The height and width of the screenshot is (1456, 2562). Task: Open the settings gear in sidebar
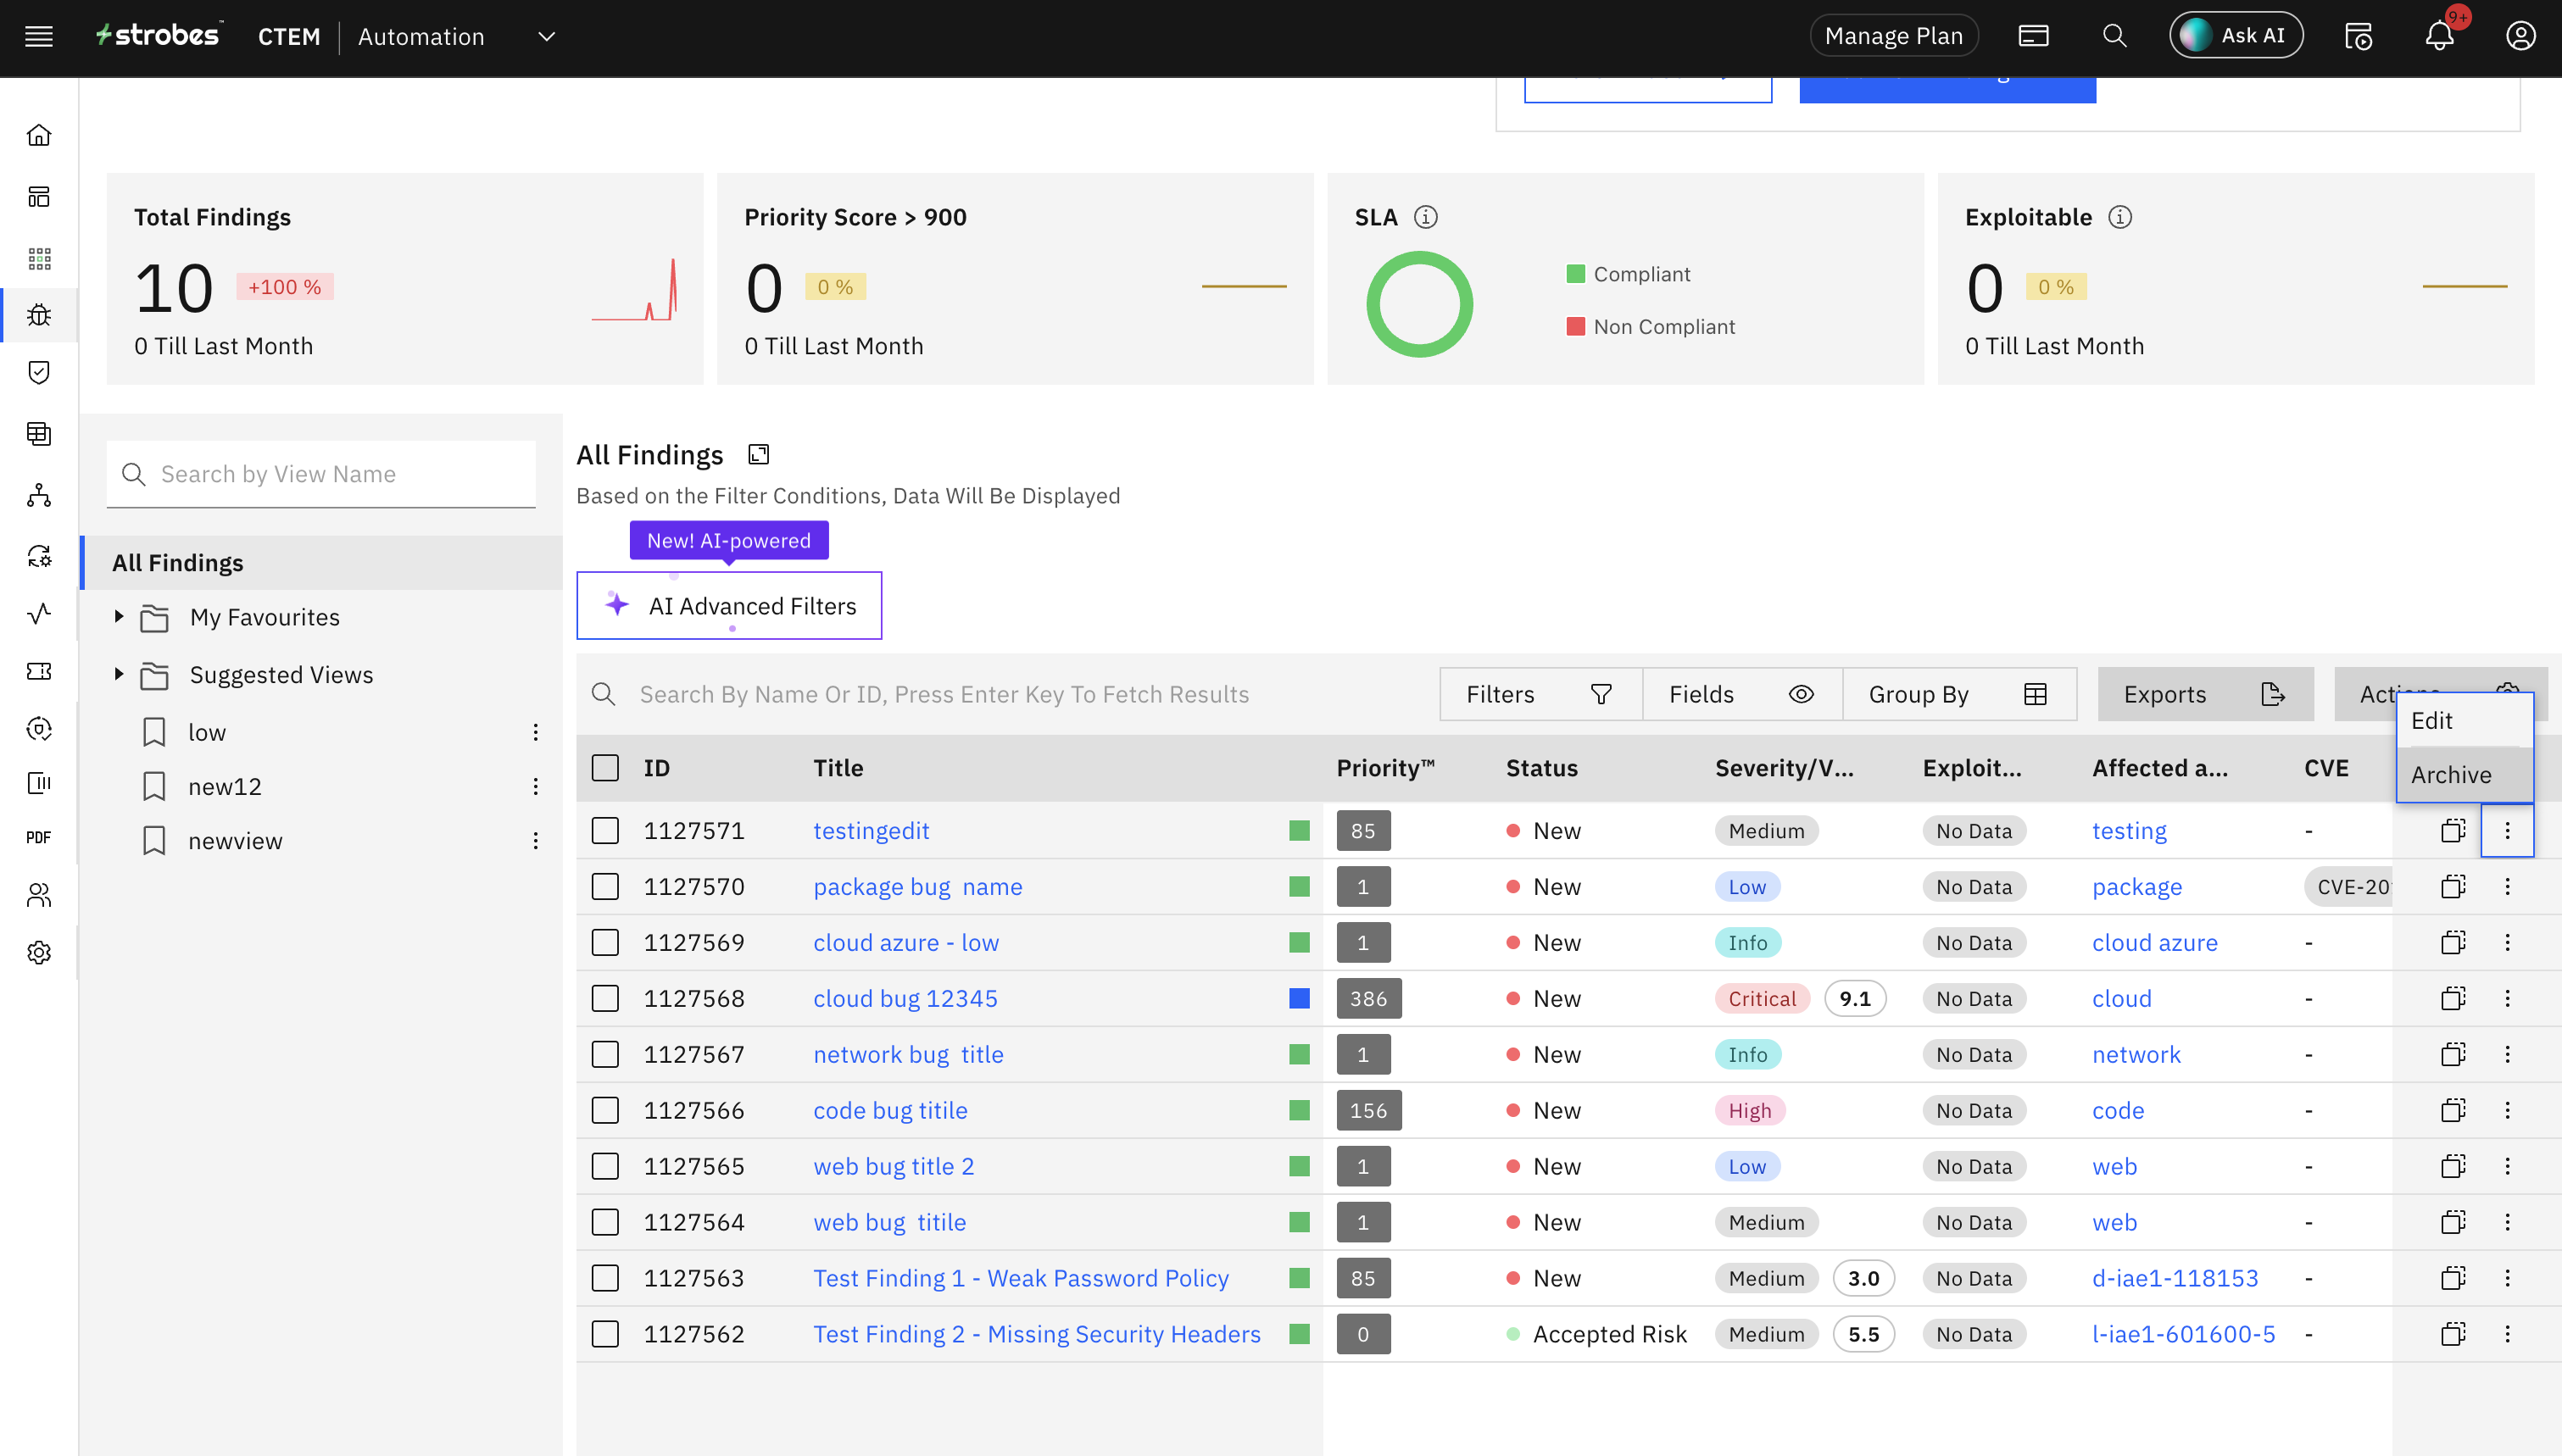pos(39,952)
